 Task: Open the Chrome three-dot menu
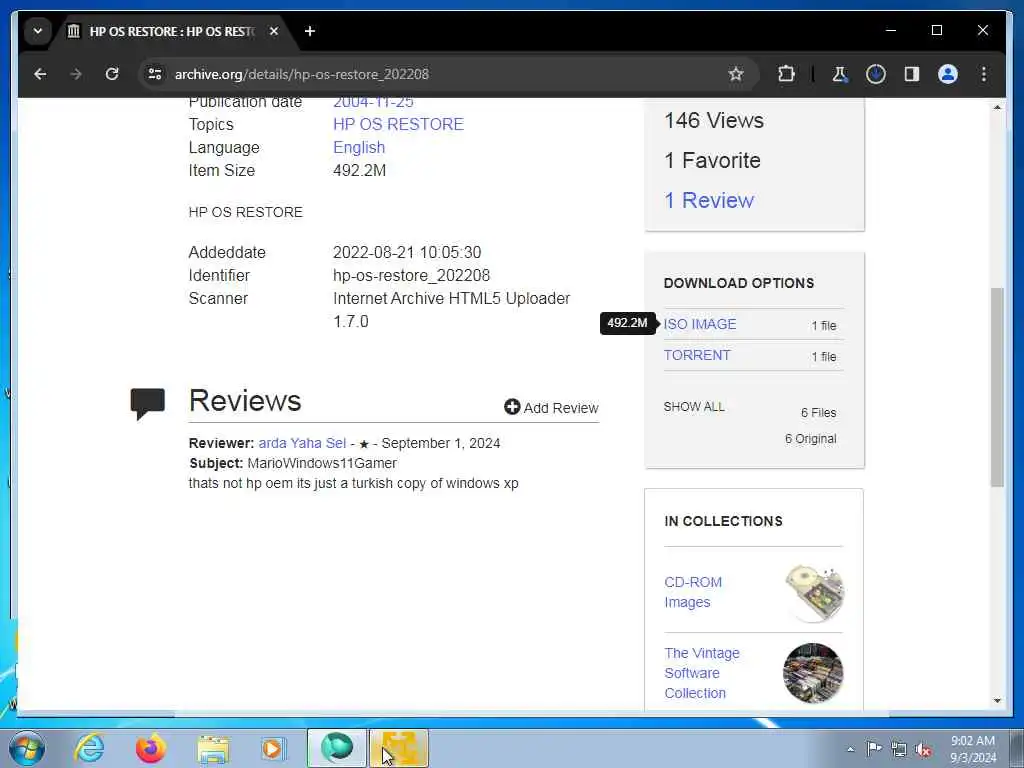[984, 74]
